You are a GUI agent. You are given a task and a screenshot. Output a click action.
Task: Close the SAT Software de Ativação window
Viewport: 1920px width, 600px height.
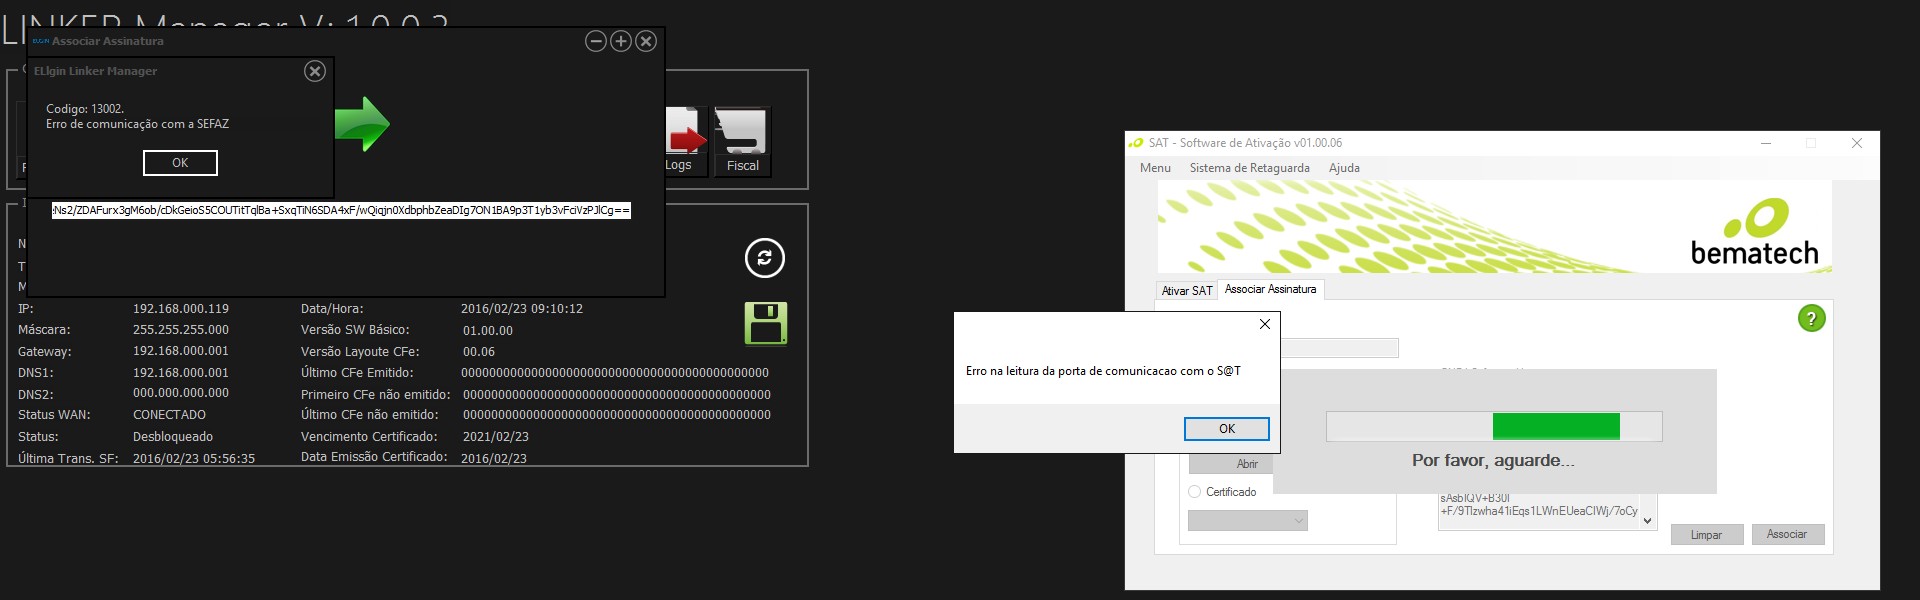point(1857,143)
